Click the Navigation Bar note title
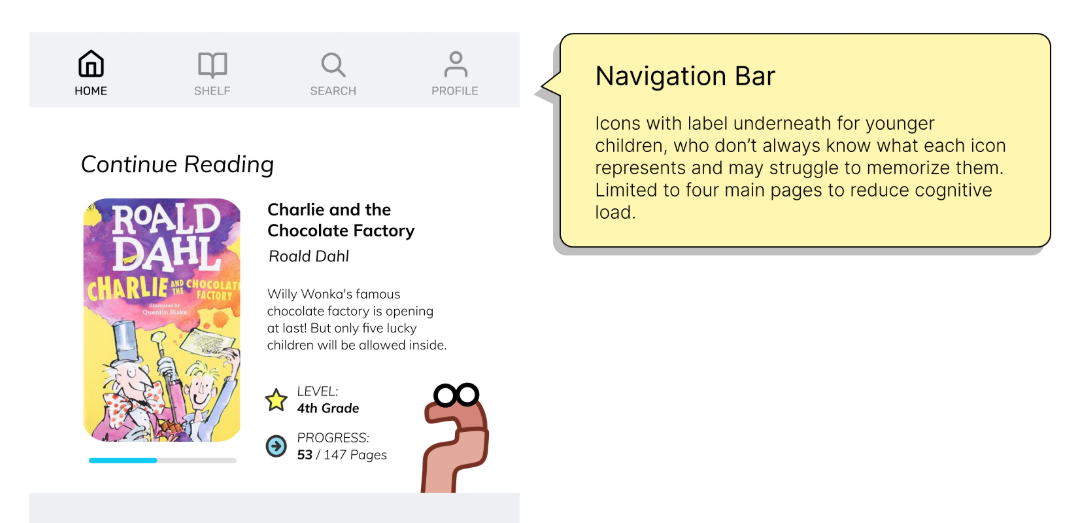The image size is (1081, 523). (685, 76)
